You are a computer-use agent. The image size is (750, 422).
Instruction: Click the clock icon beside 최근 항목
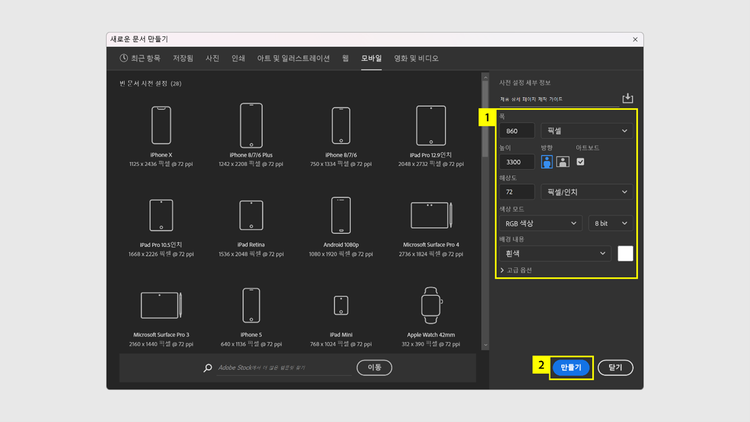click(124, 58)
